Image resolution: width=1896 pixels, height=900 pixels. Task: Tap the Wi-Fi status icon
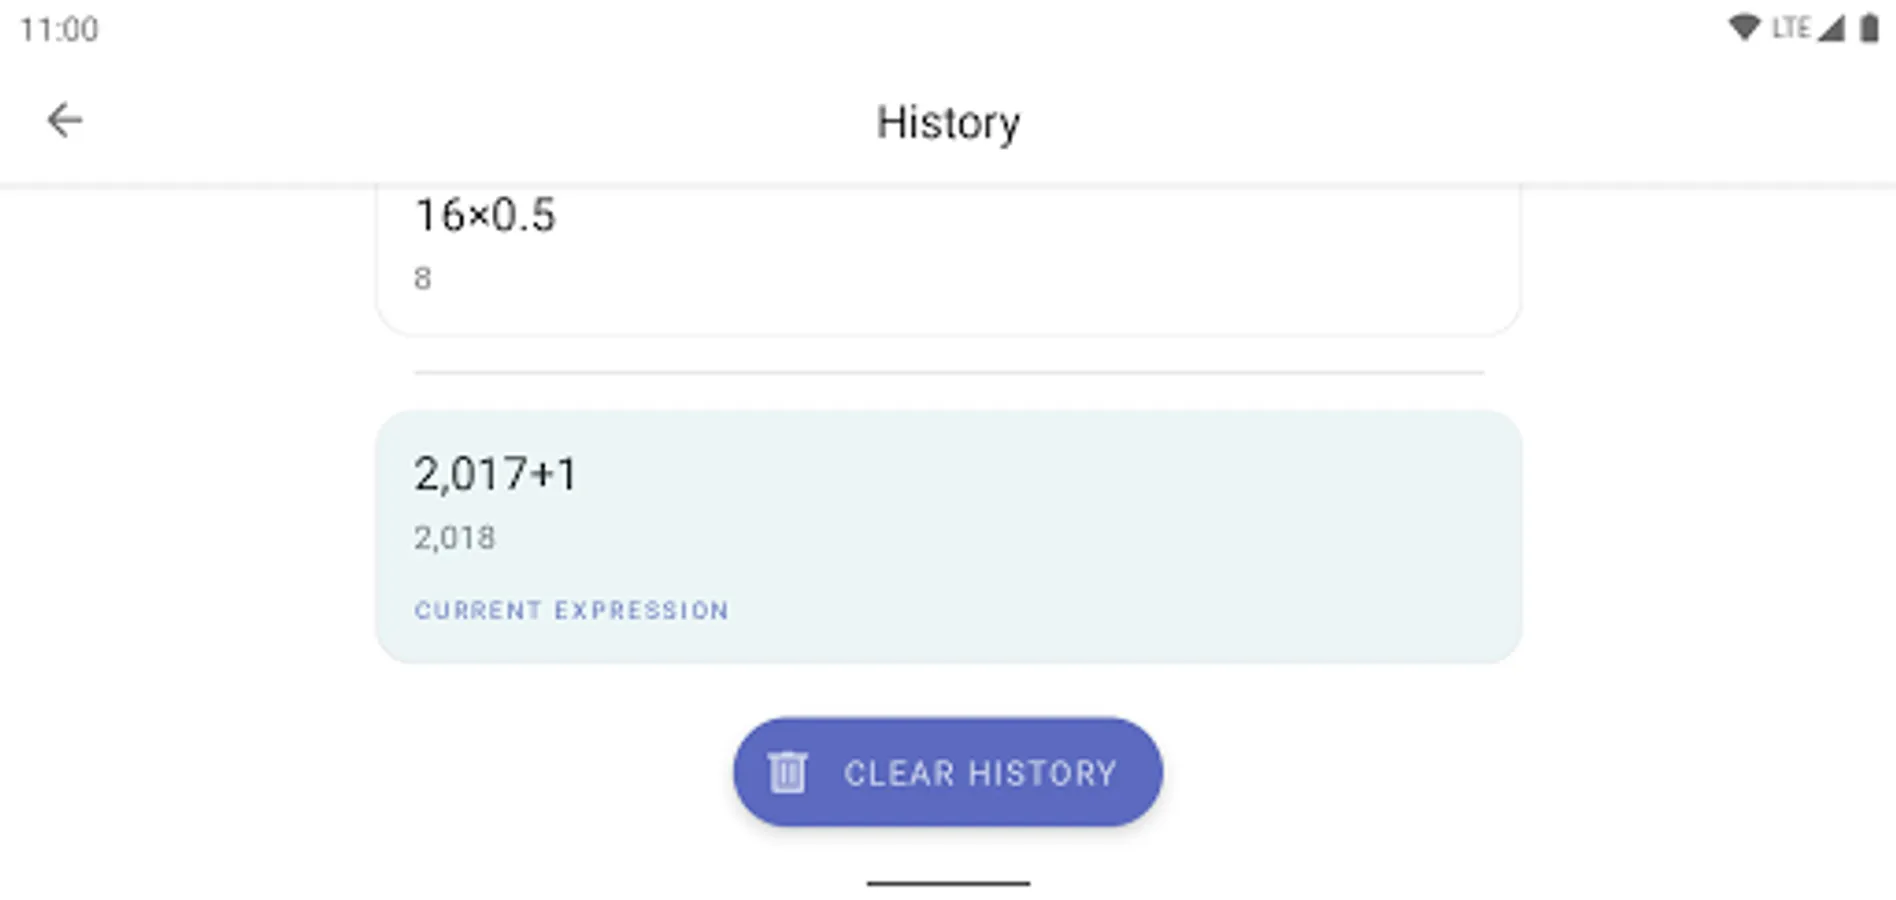[1744, 28]
